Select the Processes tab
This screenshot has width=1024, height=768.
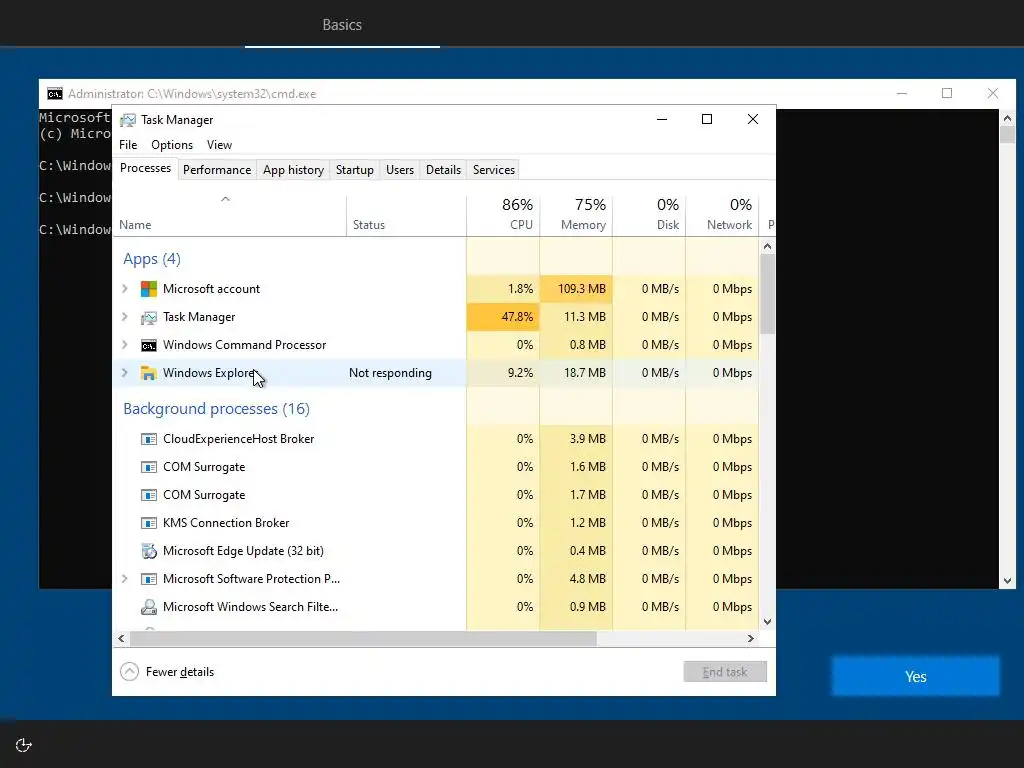click(145, 168)
